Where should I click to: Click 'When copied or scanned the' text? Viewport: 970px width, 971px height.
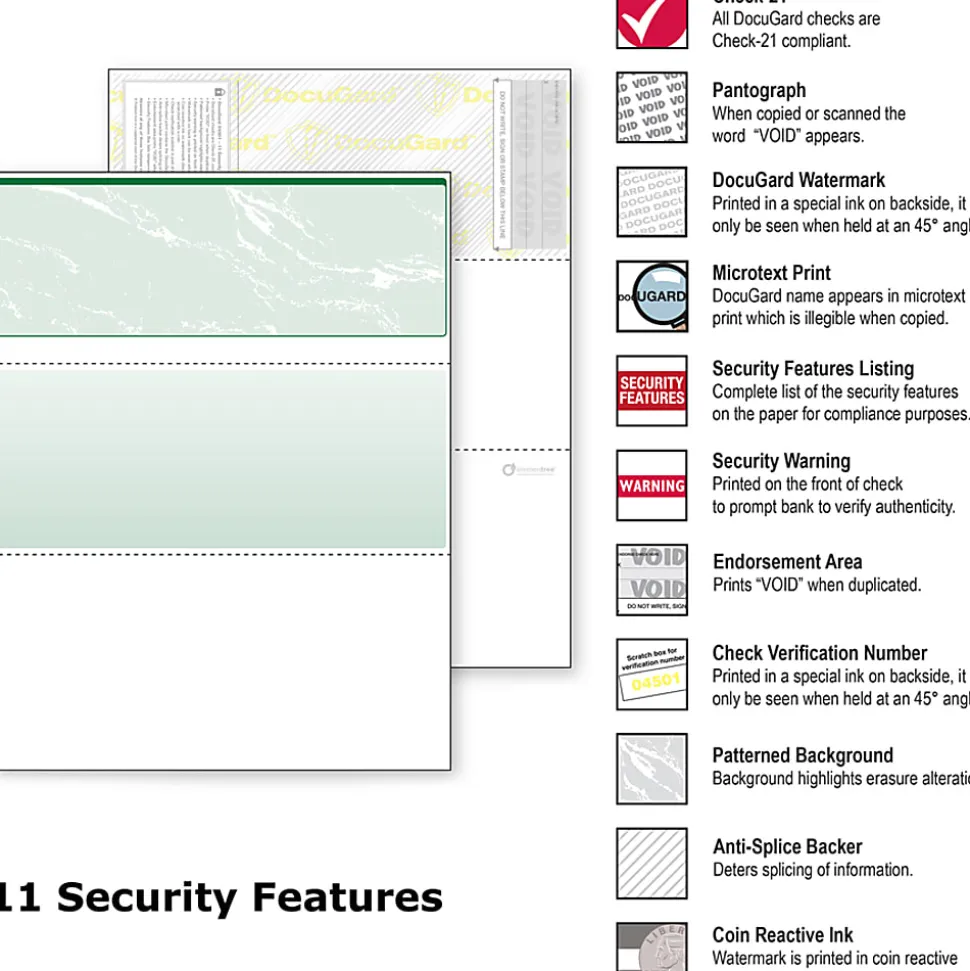[x=808, y=114]
